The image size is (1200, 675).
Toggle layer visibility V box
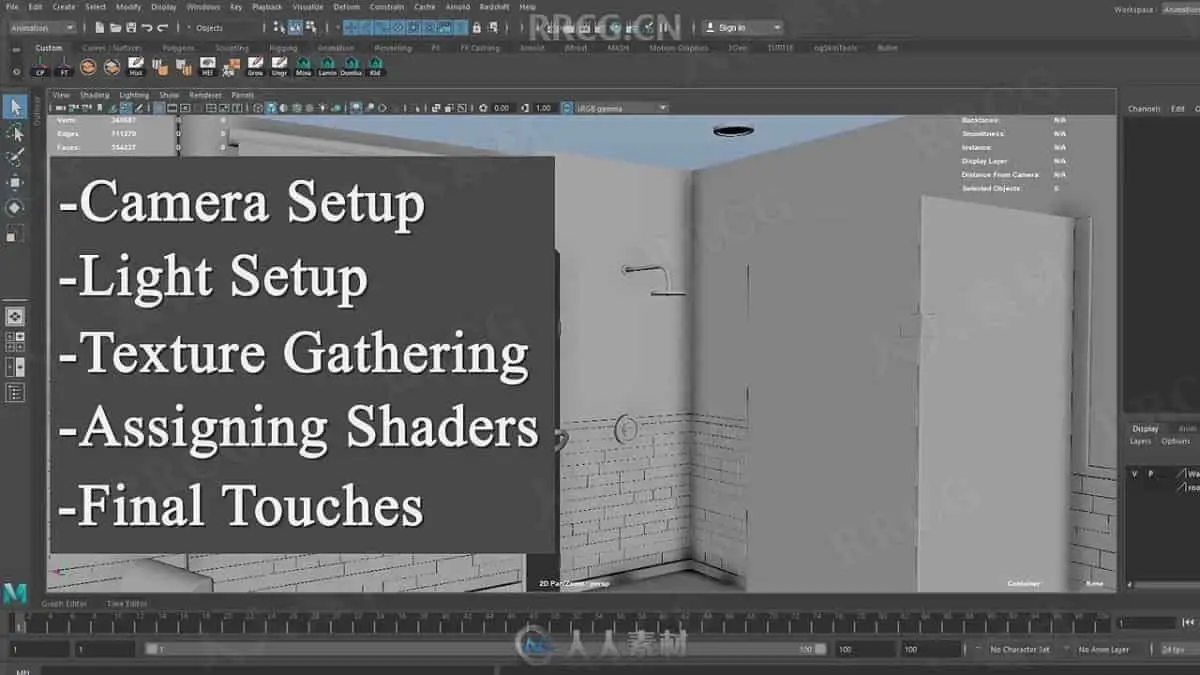point(1134,474)
